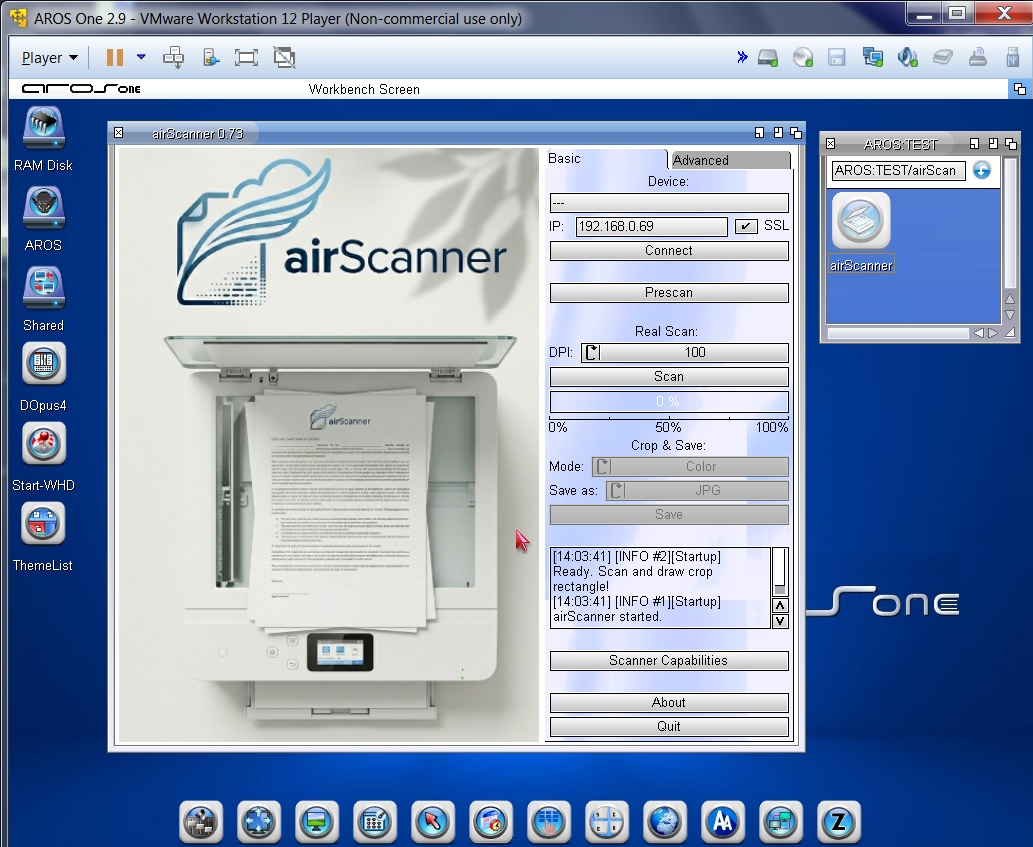Click log text 'airScanner started.'

click(x=607, y=617)
